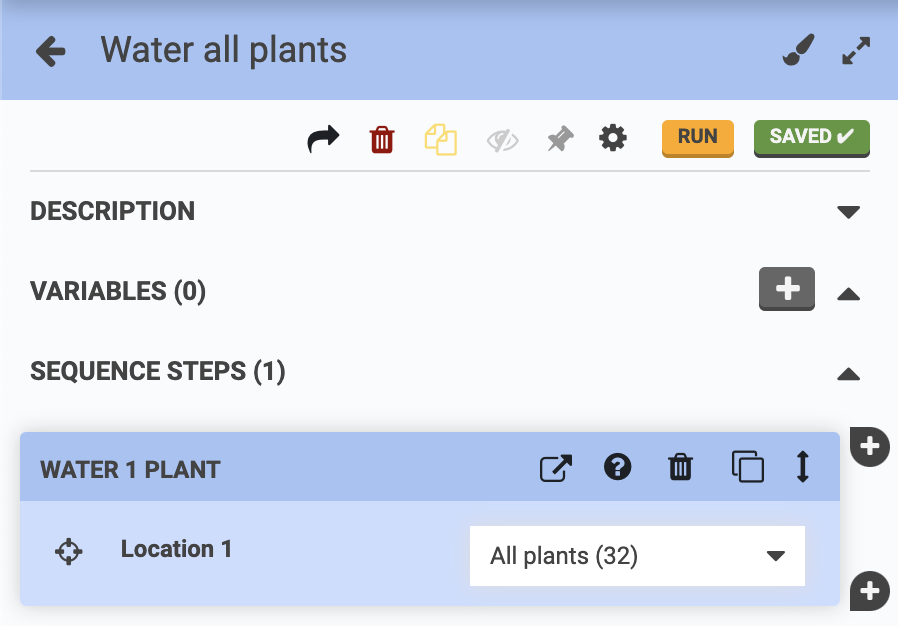This screenshot has height=626, width=898.
Task: Expand the sequence editor to full view
Action: (x=856, y=51)
